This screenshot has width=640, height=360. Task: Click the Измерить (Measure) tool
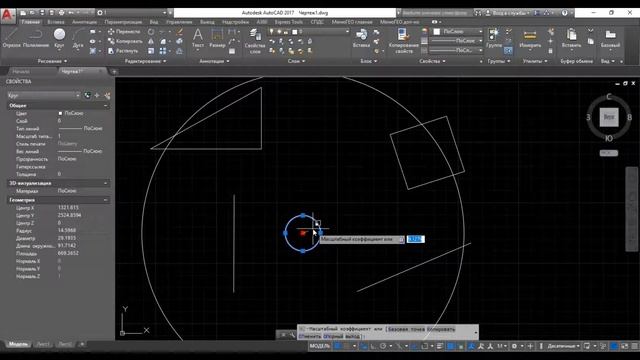[530, 38]
